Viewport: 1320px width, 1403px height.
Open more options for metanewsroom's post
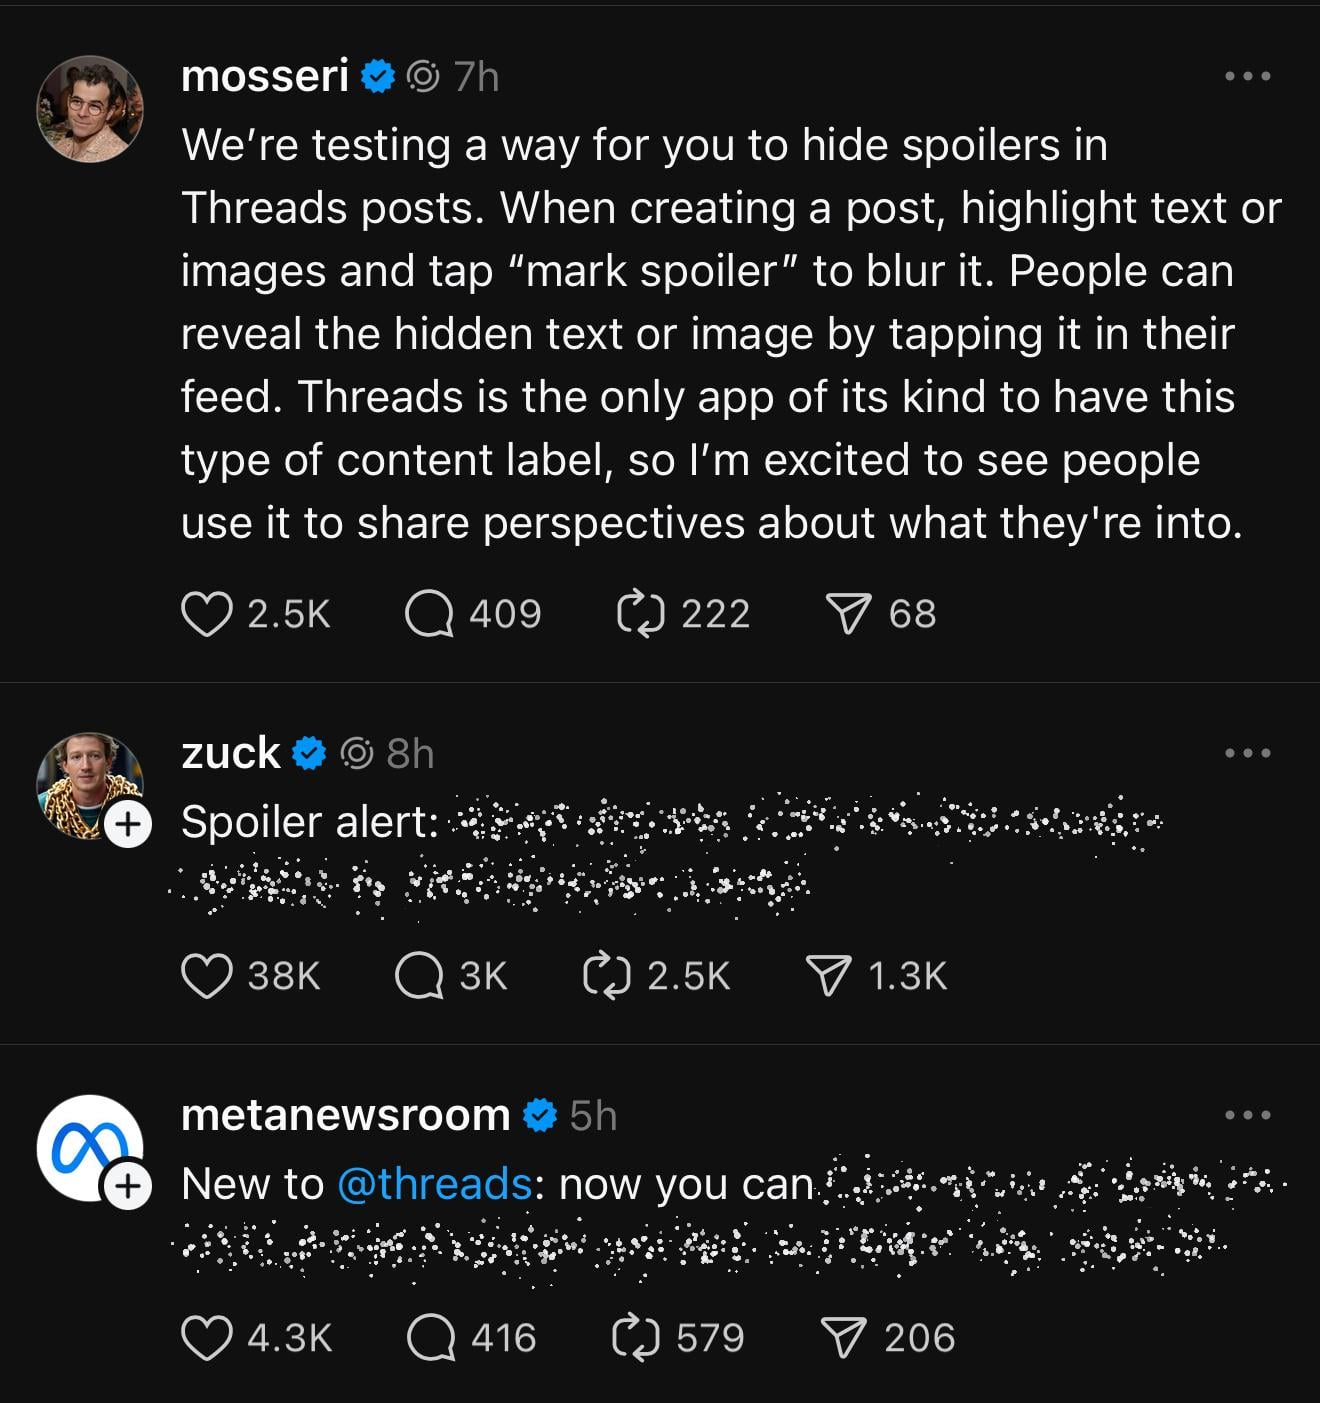(x=1248, y=1115)
